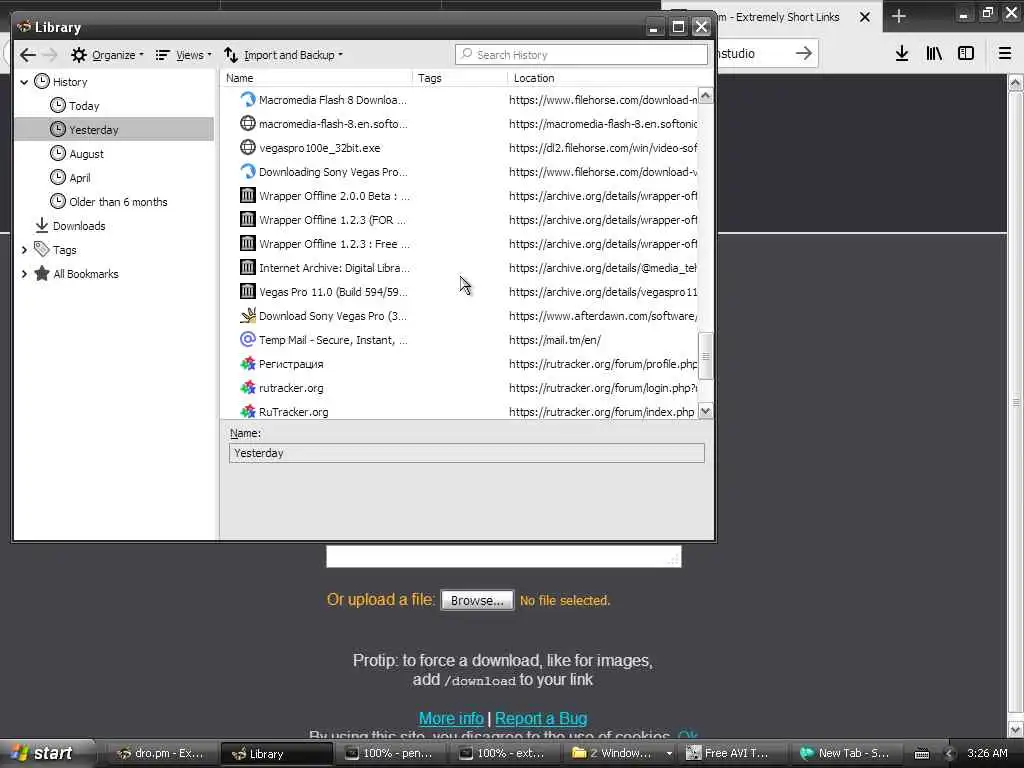Select RuTracker.org index entry

click(460, 411)
